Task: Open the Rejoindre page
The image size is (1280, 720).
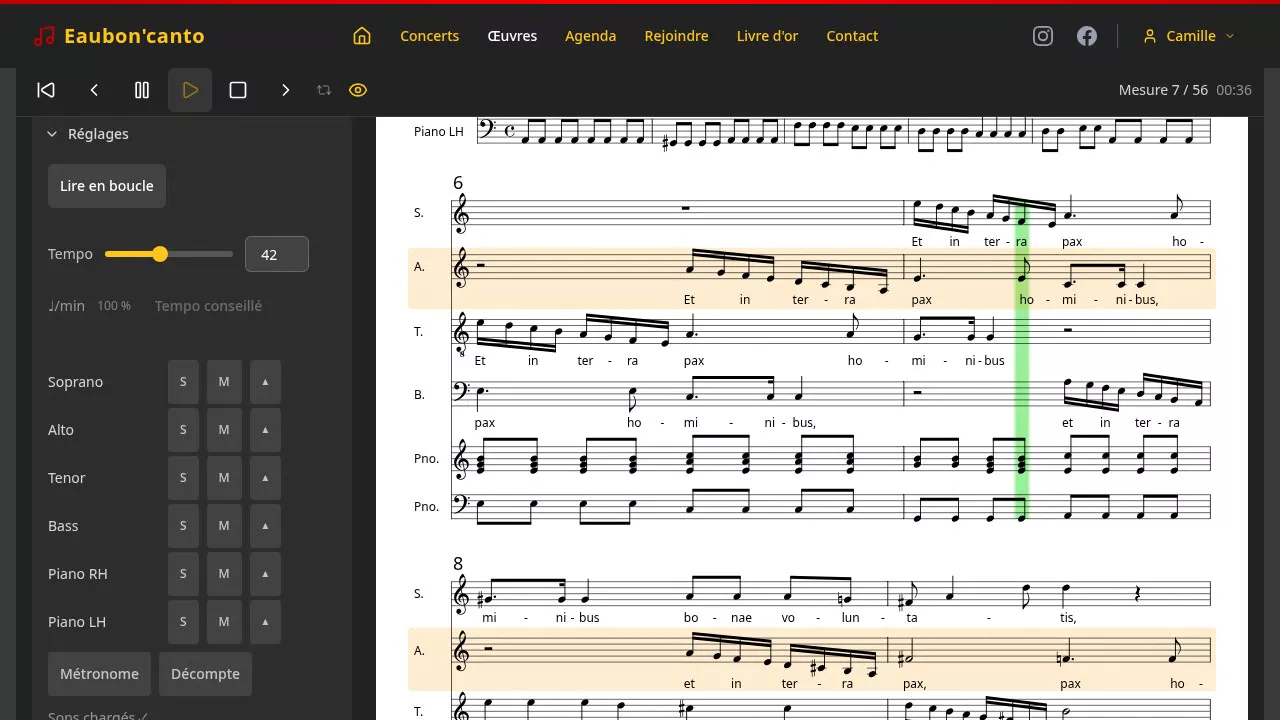Action: point(677,36)
